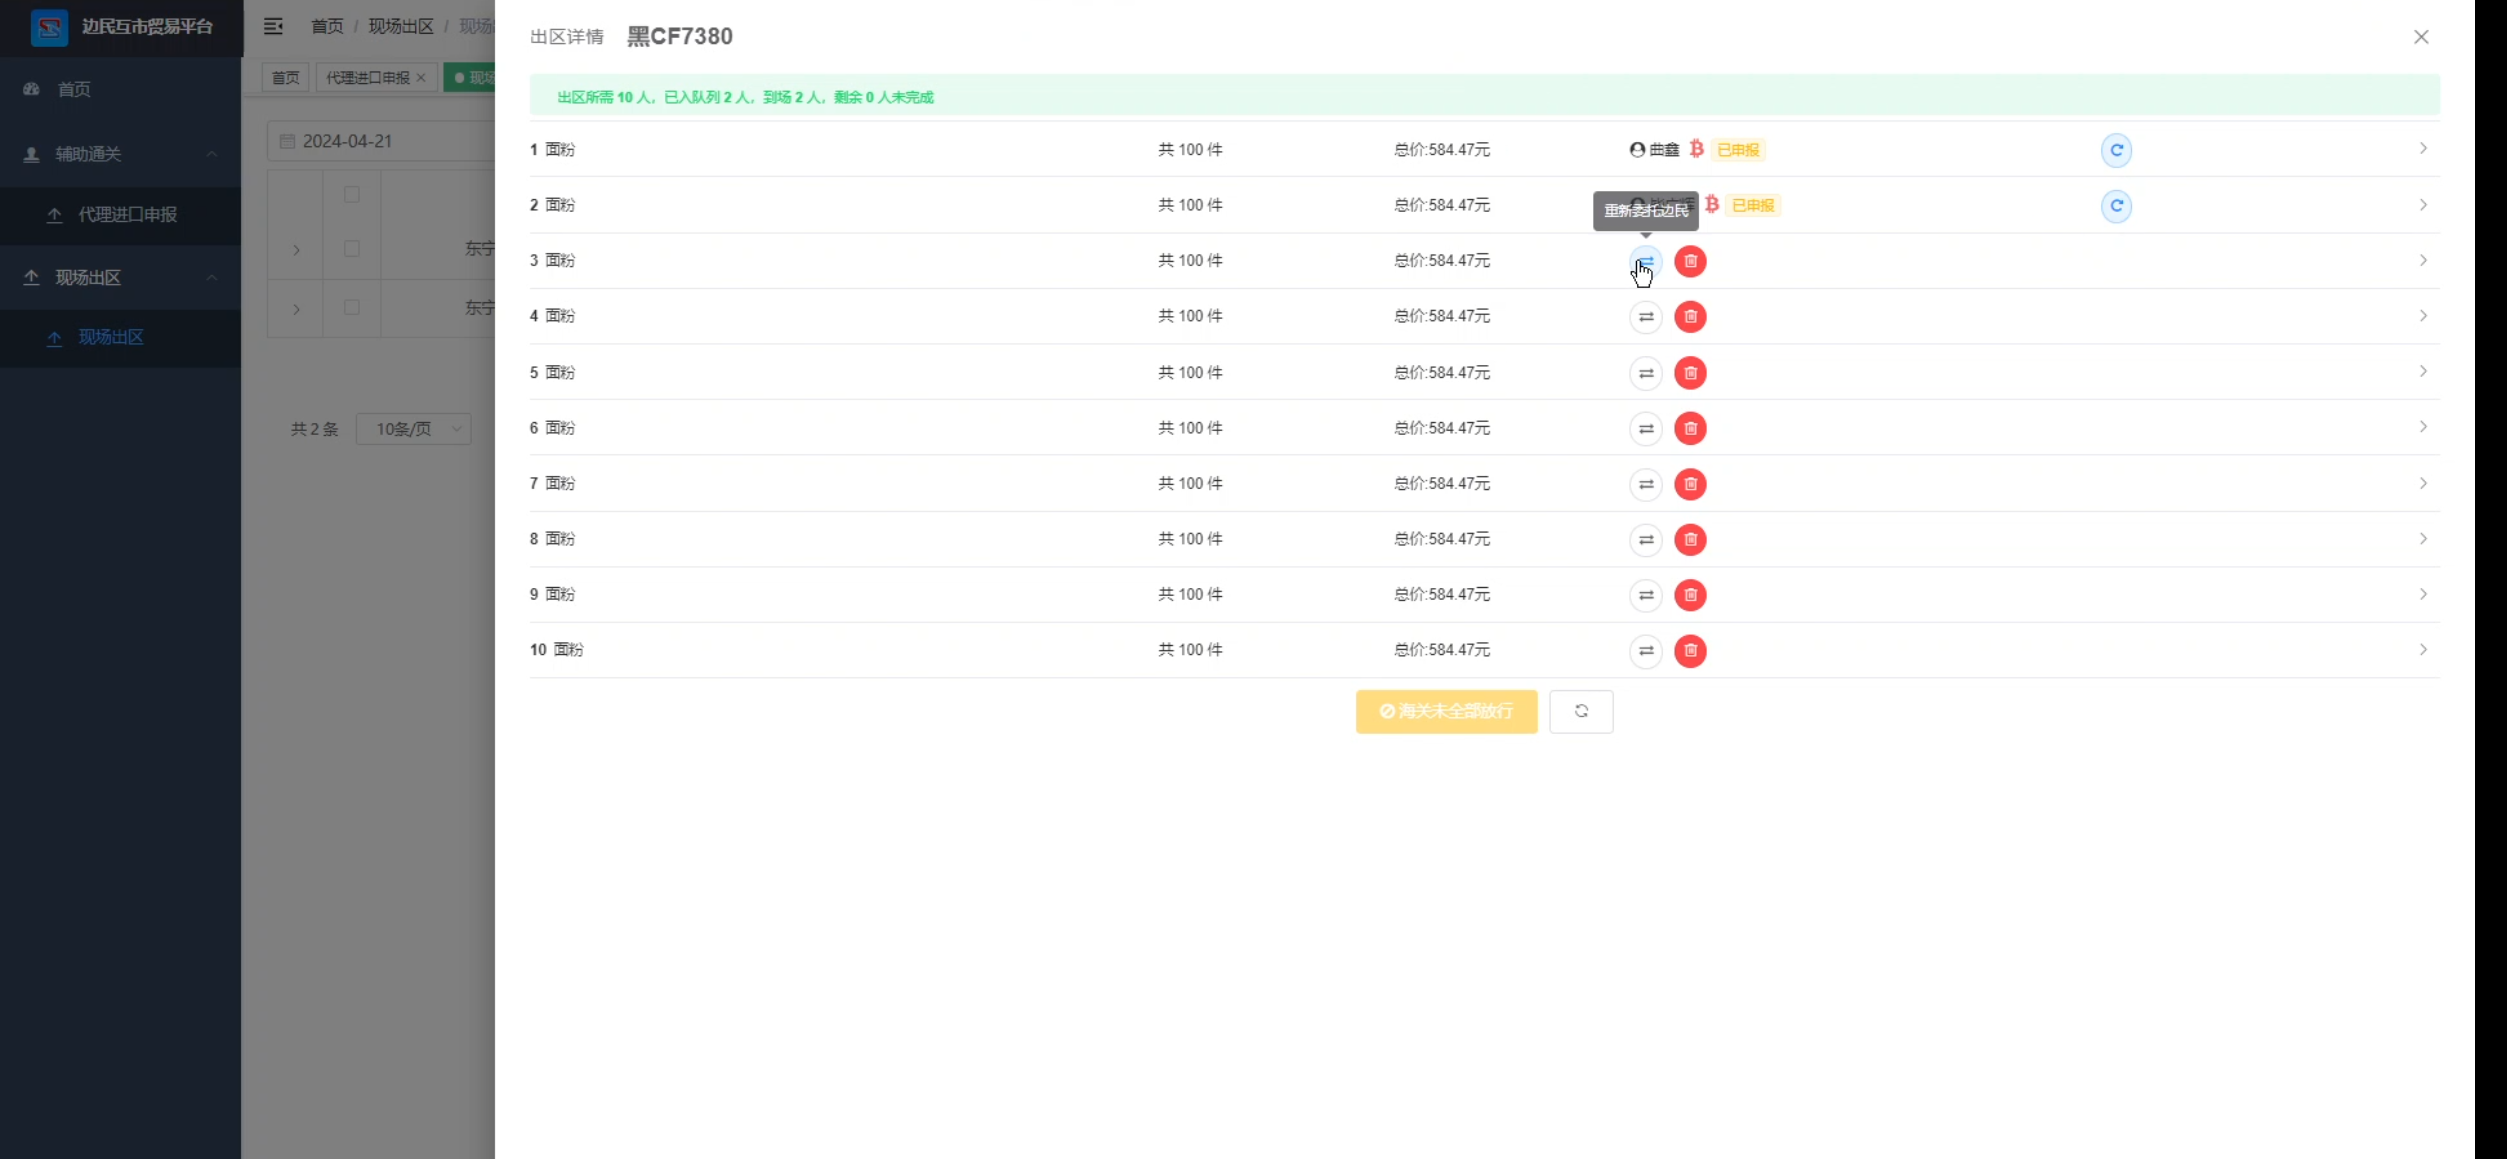
Task: Tick the header select-all checkbox
Action: click(x=352, y=194)
